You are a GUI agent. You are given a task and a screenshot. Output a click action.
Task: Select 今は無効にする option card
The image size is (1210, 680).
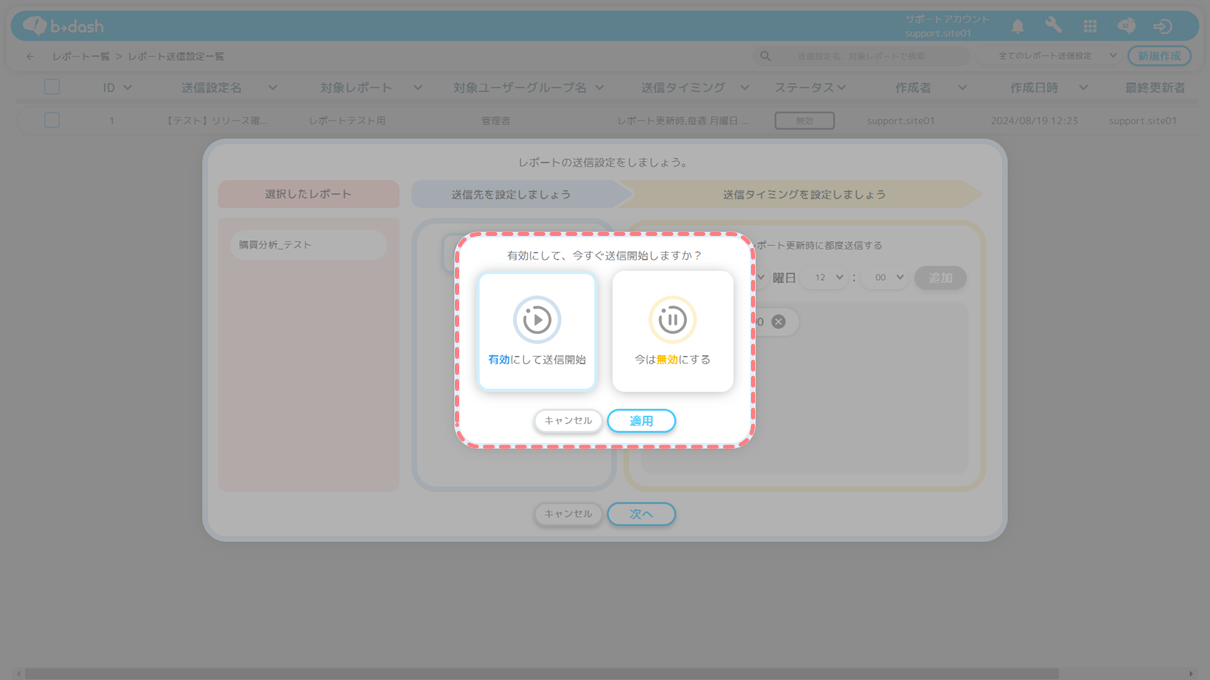(x=673, y=331)
